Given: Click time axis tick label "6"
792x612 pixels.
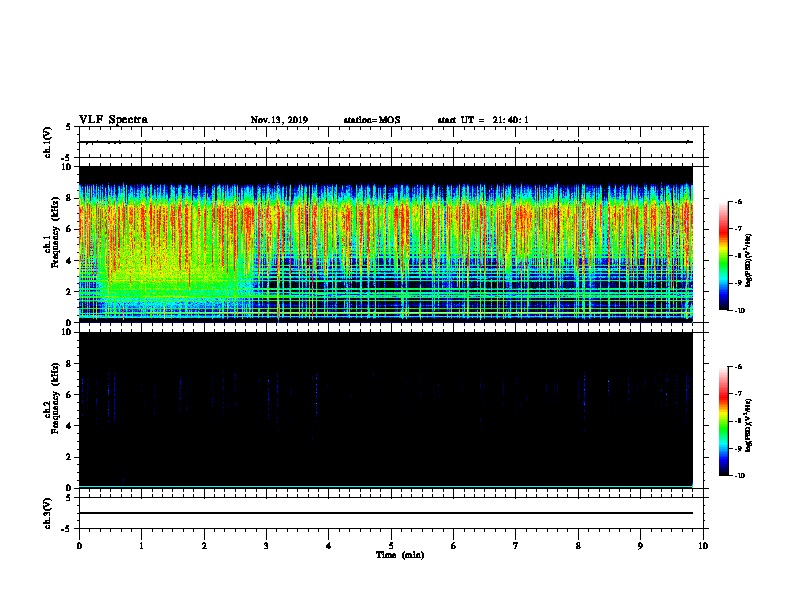Looking at the screenshot, I should click(x=453, y=546).
